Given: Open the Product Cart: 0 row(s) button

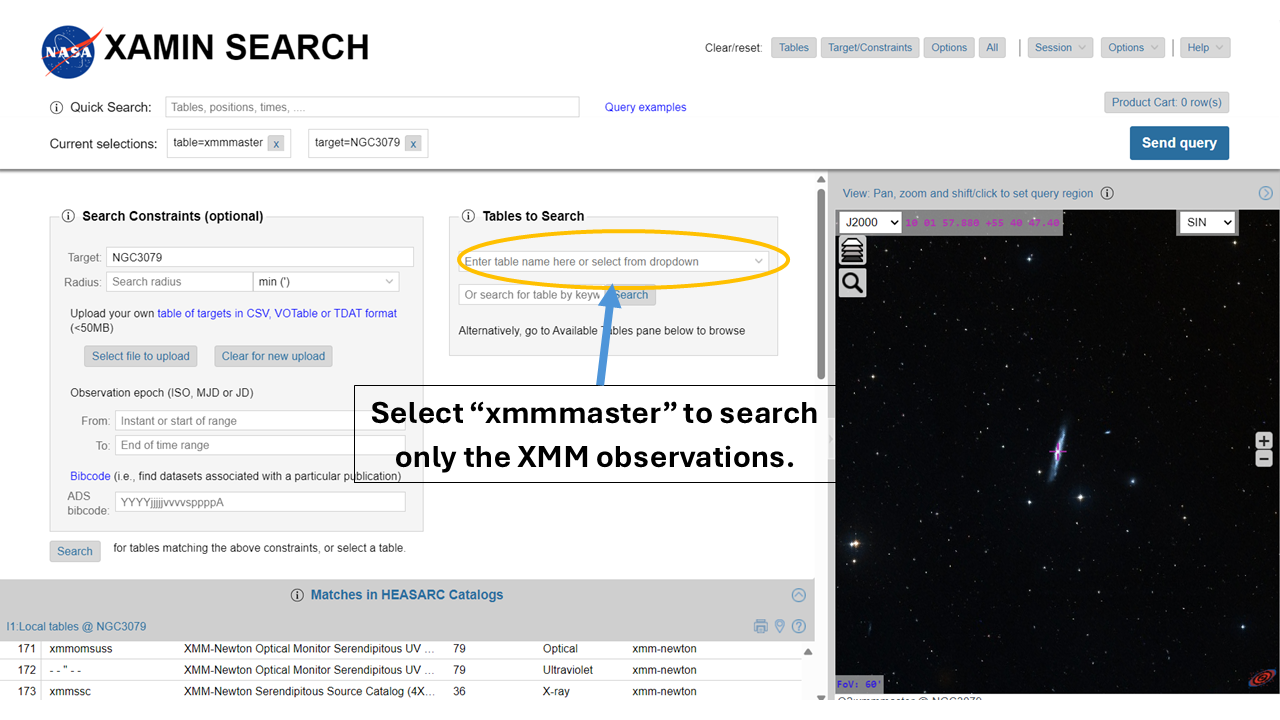Looking at the screenshot, I should pos(1166,103).
